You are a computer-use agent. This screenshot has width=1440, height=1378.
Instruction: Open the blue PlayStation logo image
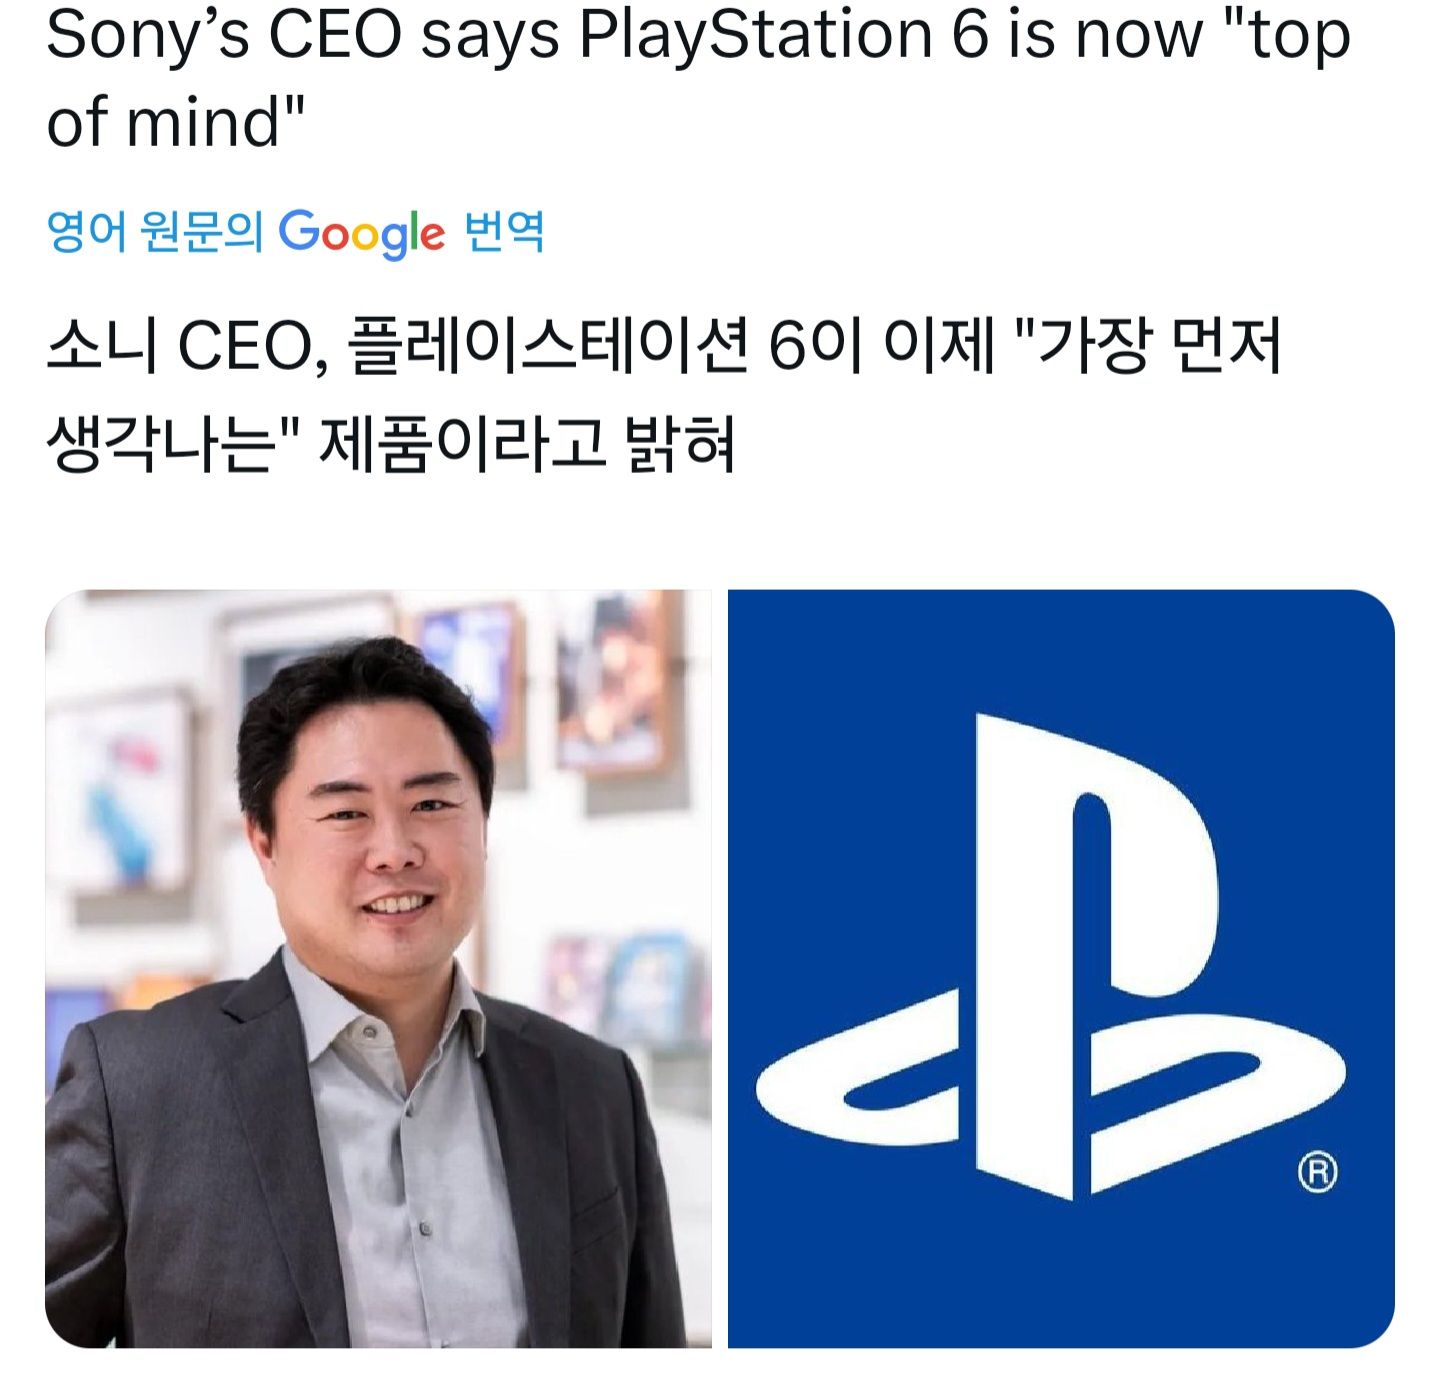(x=1061, y=968)
